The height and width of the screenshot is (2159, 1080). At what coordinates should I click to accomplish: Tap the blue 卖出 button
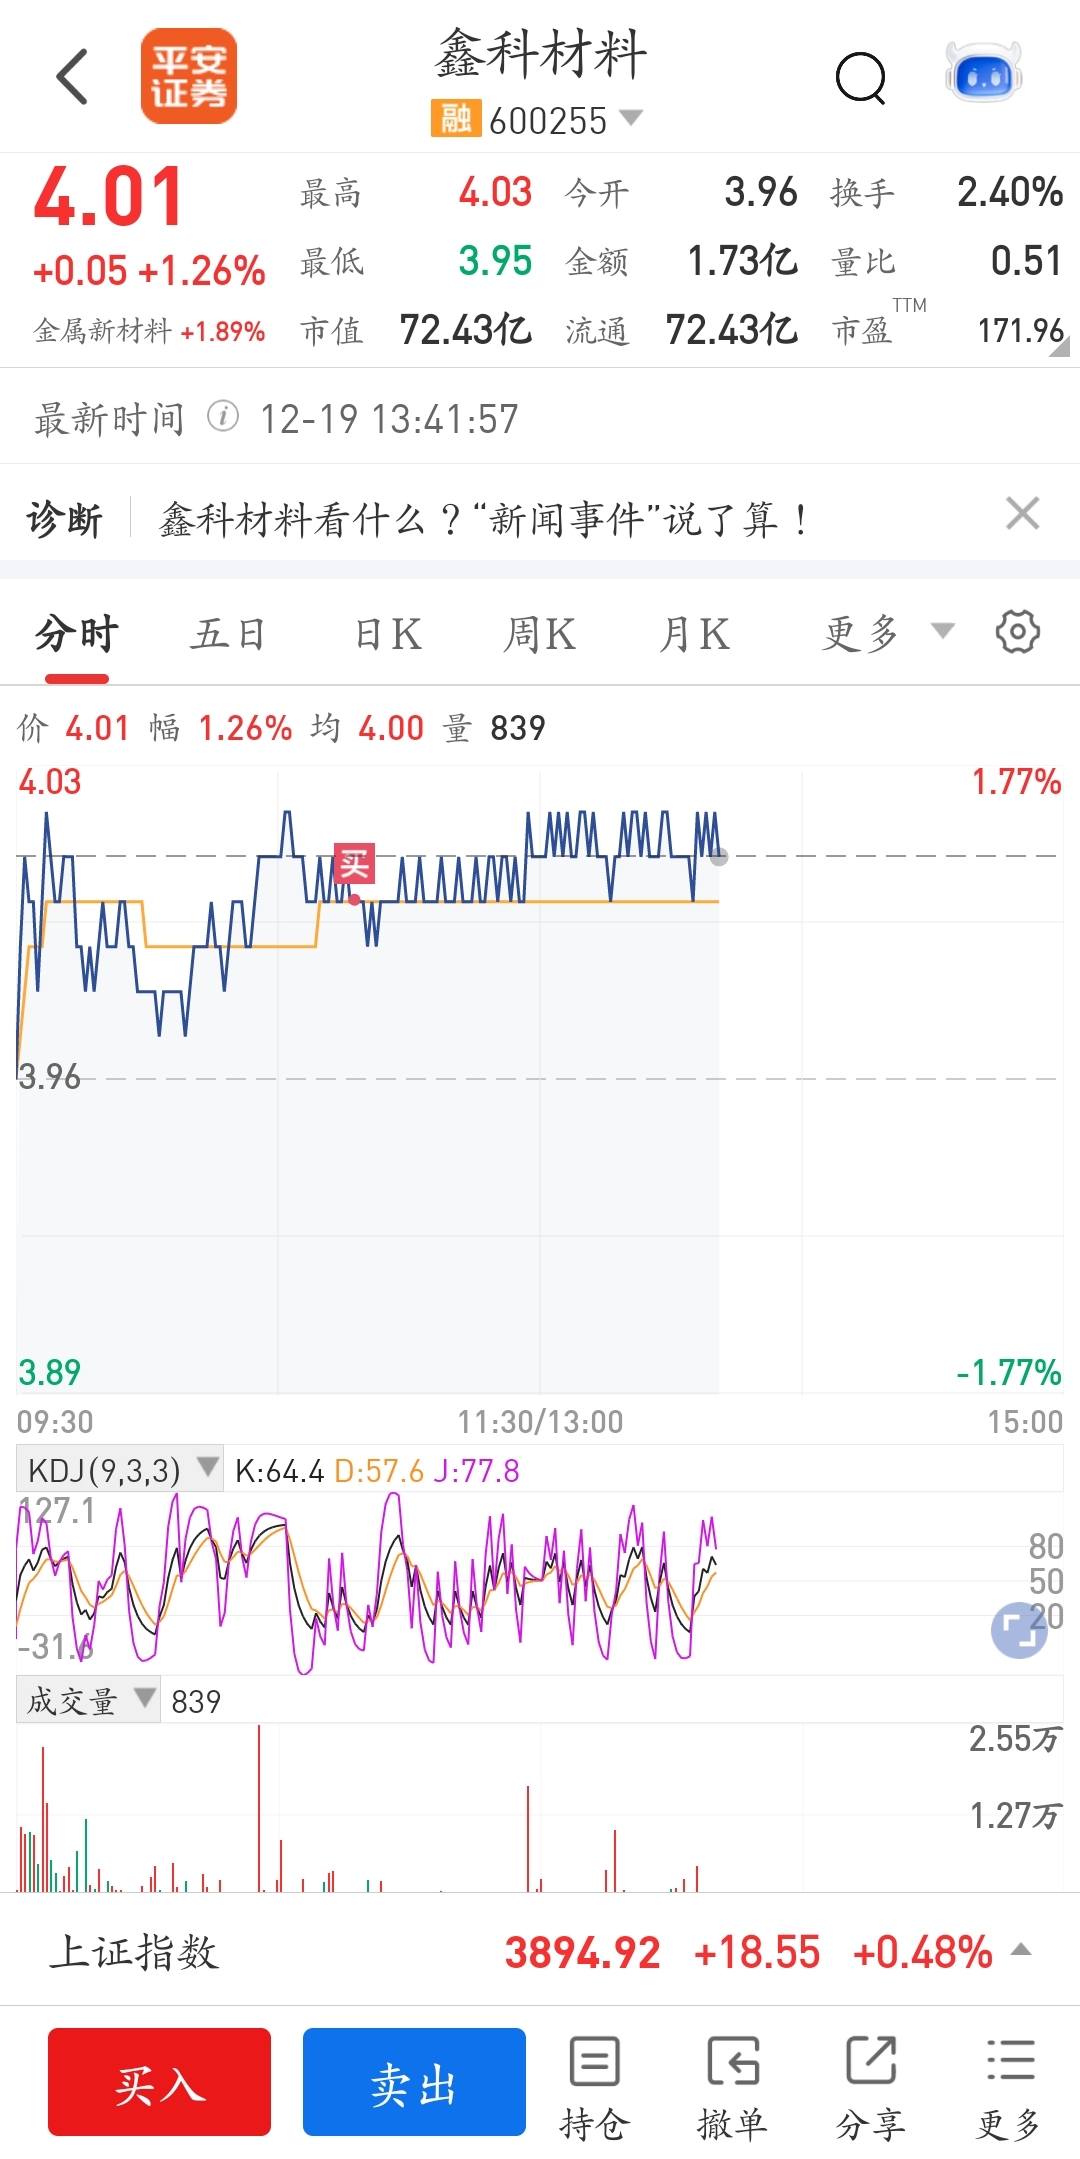click(414, 2082)
